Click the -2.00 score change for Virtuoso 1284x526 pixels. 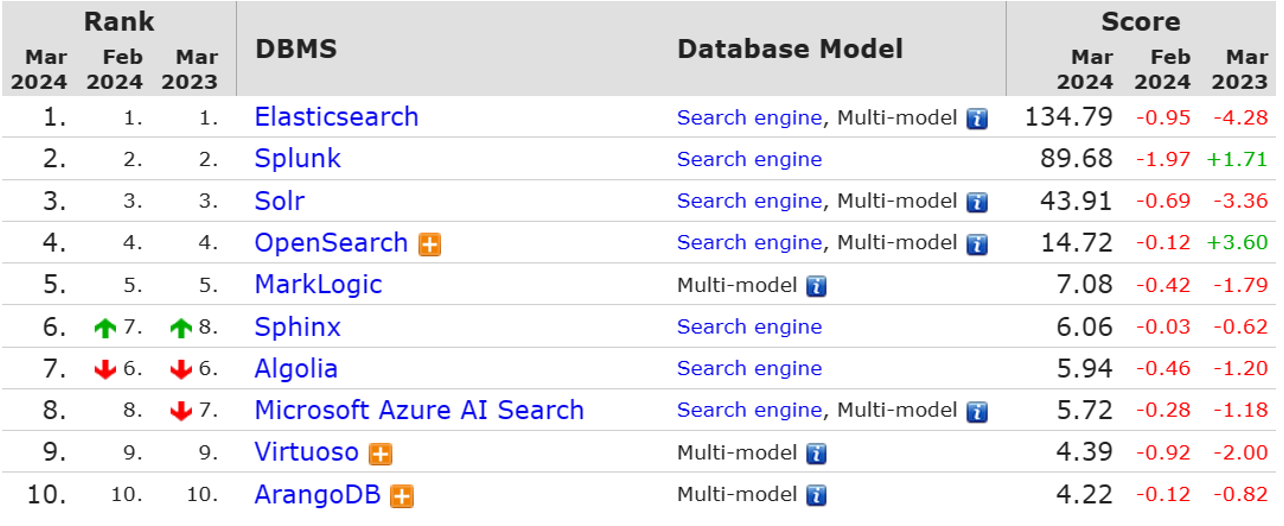point(1241,453)
